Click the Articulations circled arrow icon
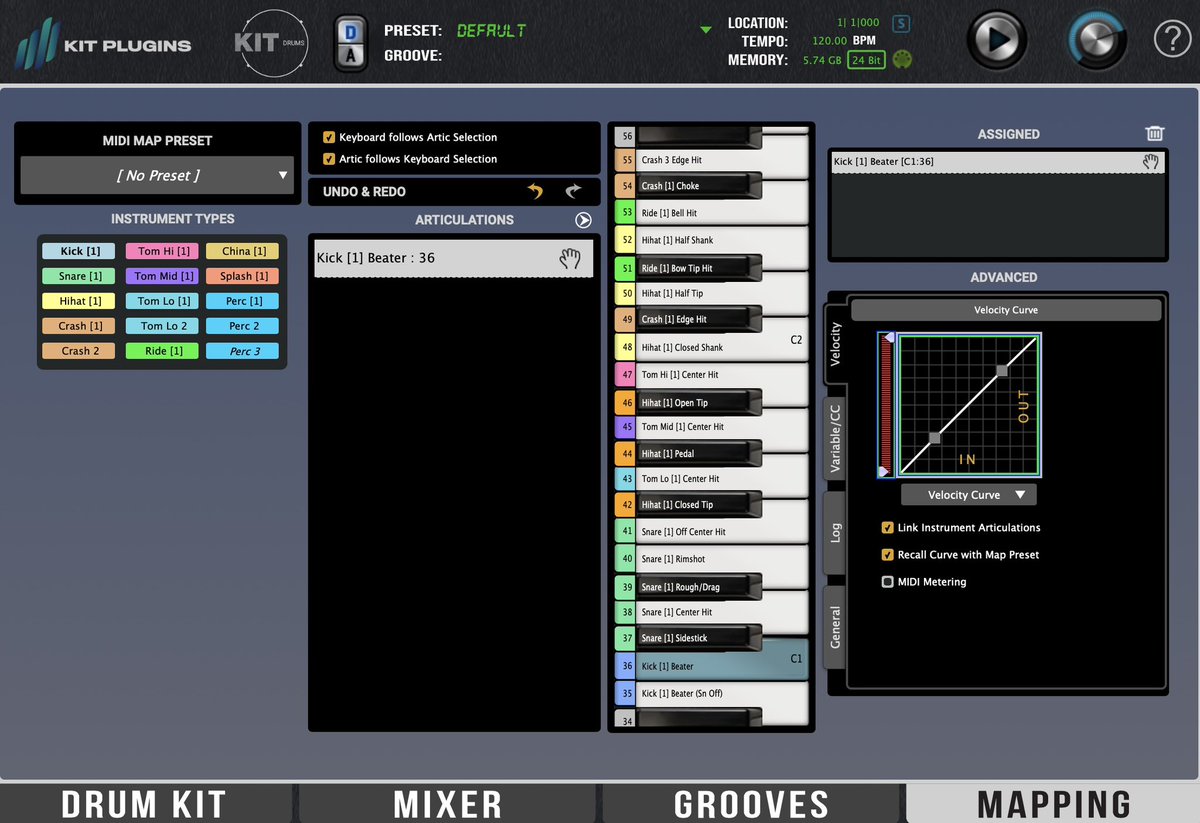 [x=584, y=220]
